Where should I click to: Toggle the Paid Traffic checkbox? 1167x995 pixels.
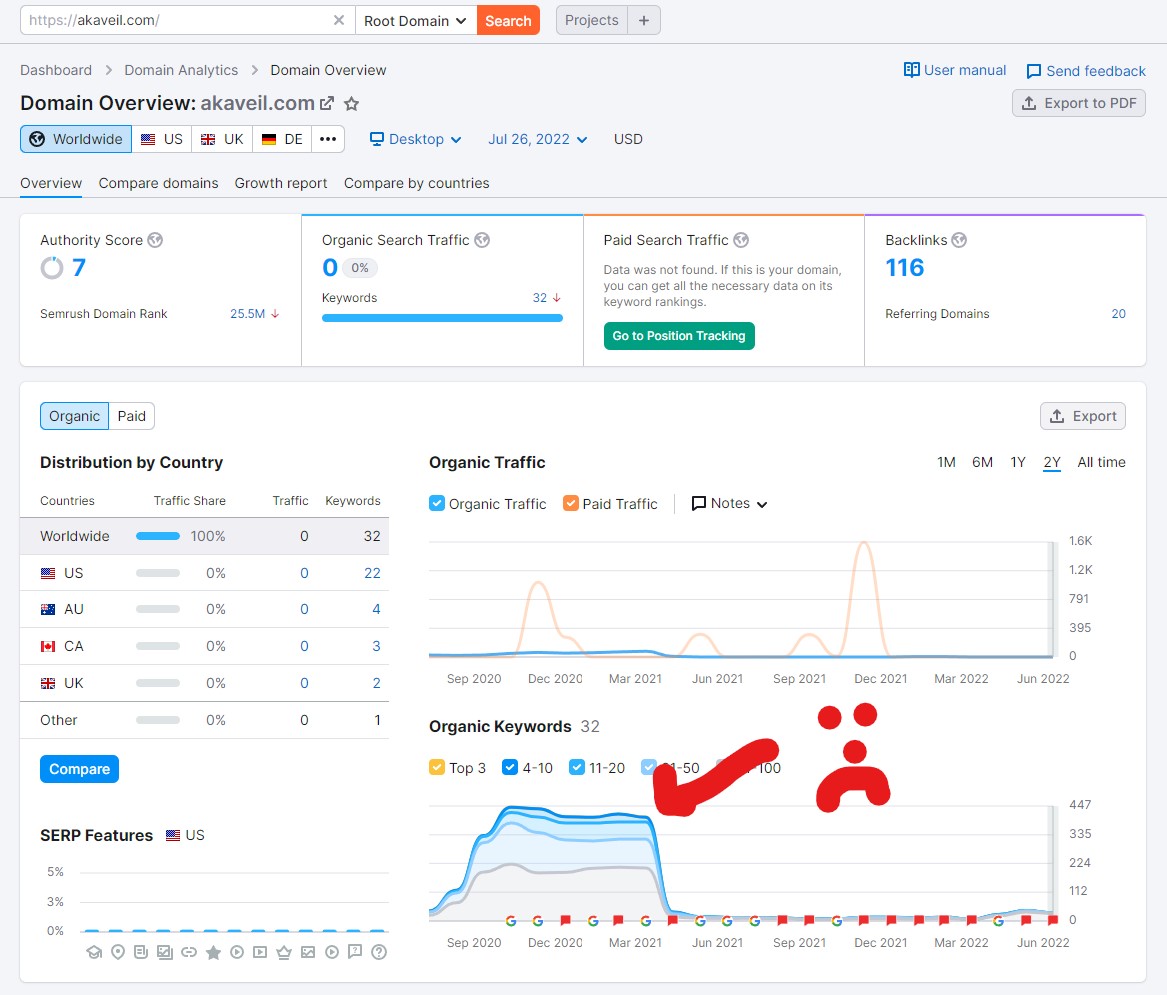[x=571, y=504]
